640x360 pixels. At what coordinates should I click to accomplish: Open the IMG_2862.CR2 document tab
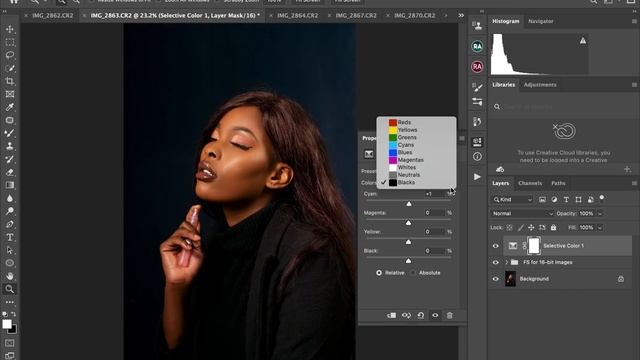(x=53, y=16)
